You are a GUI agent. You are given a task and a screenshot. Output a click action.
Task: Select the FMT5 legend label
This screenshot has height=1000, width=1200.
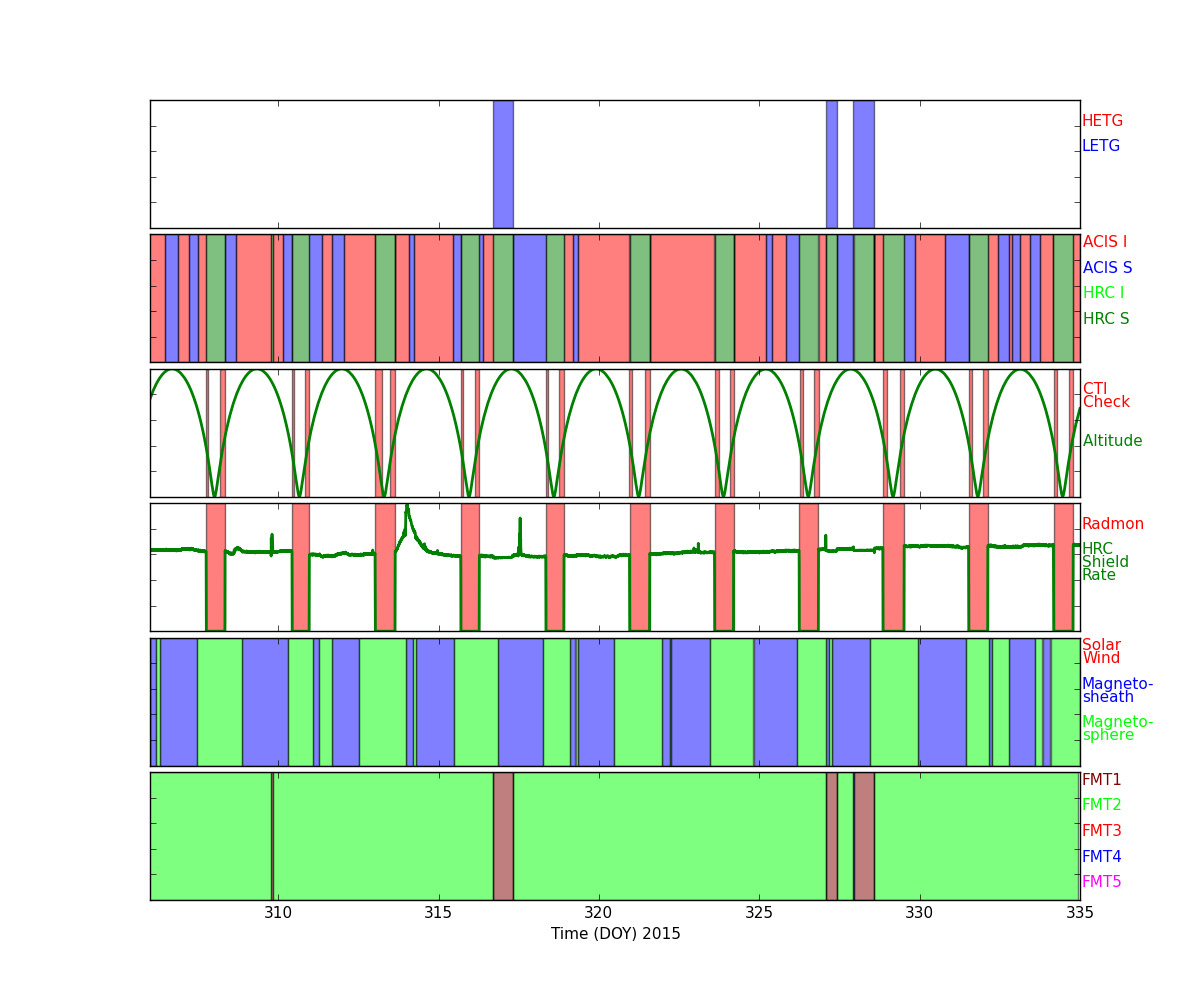point(1101,882)
